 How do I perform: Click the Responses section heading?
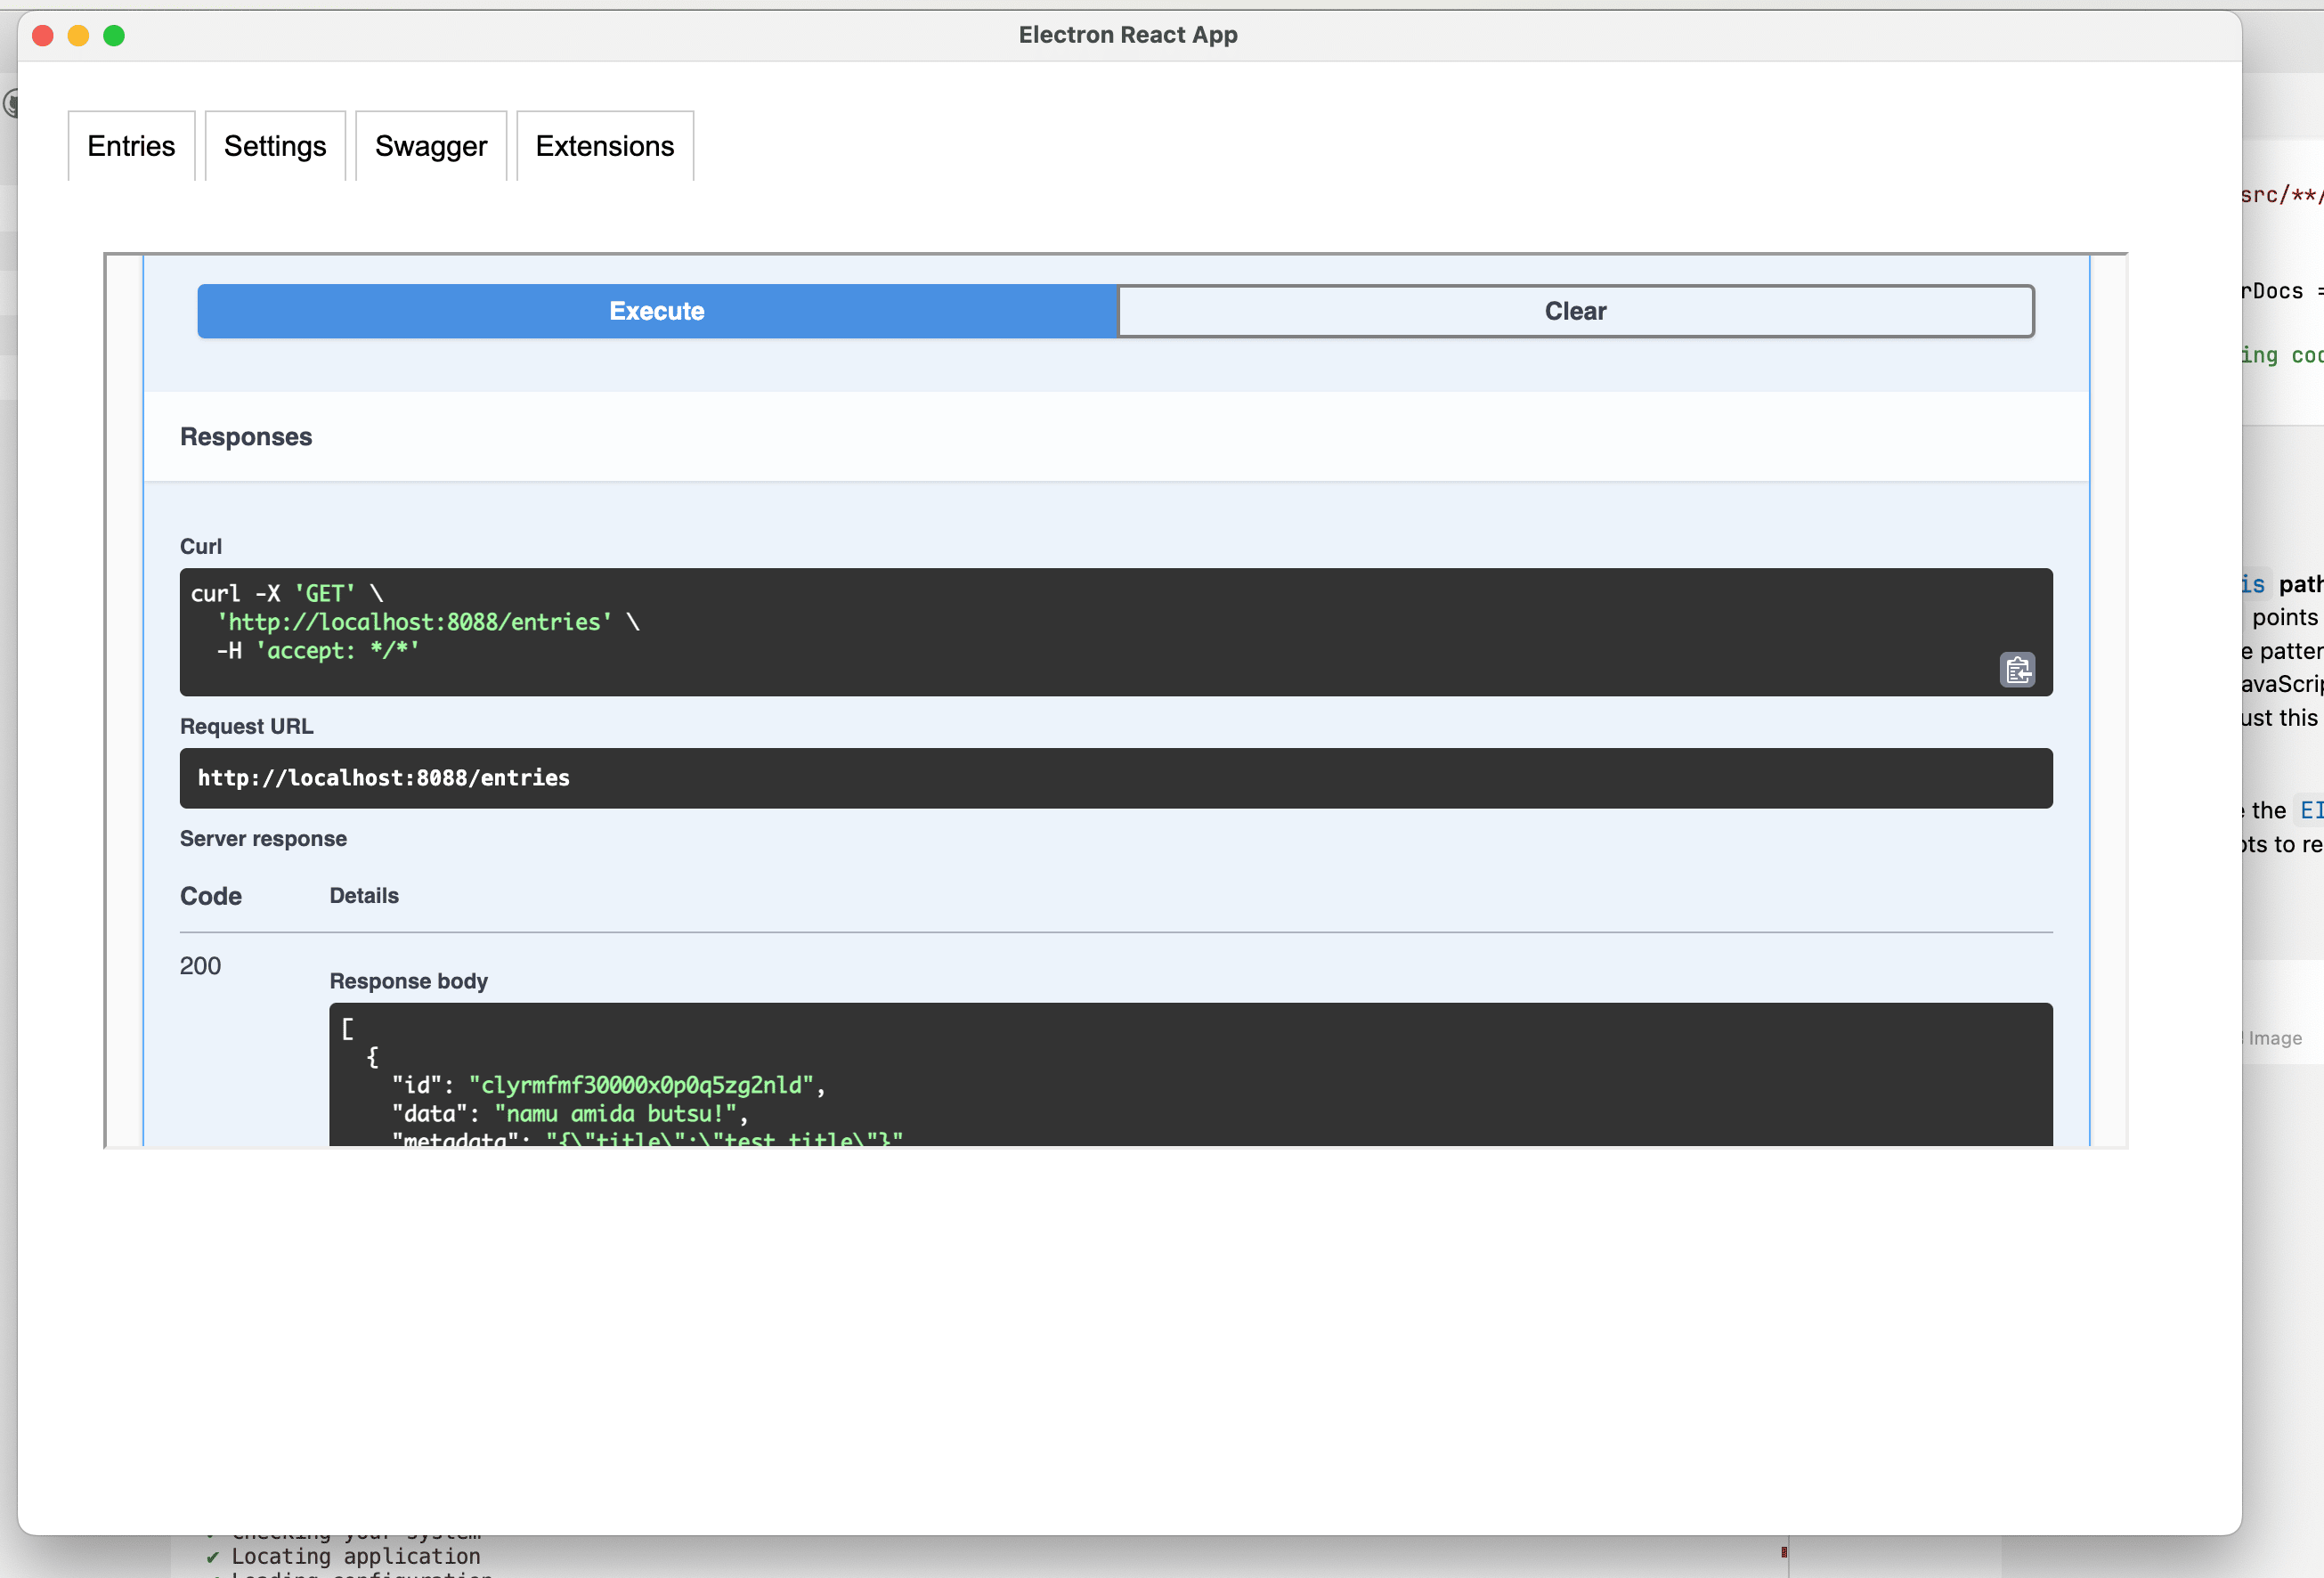(x=246, y=437)
